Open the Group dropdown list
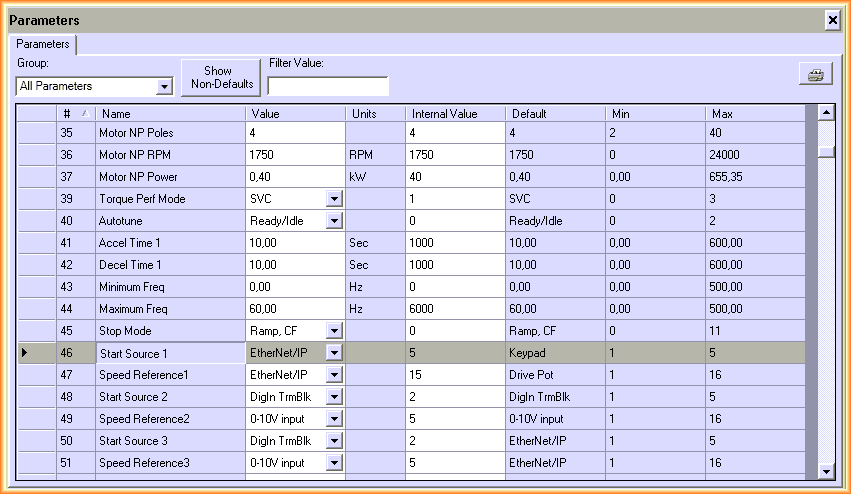Screen dimensions: 851x494 pyautogui.click(x=165, y=87)
